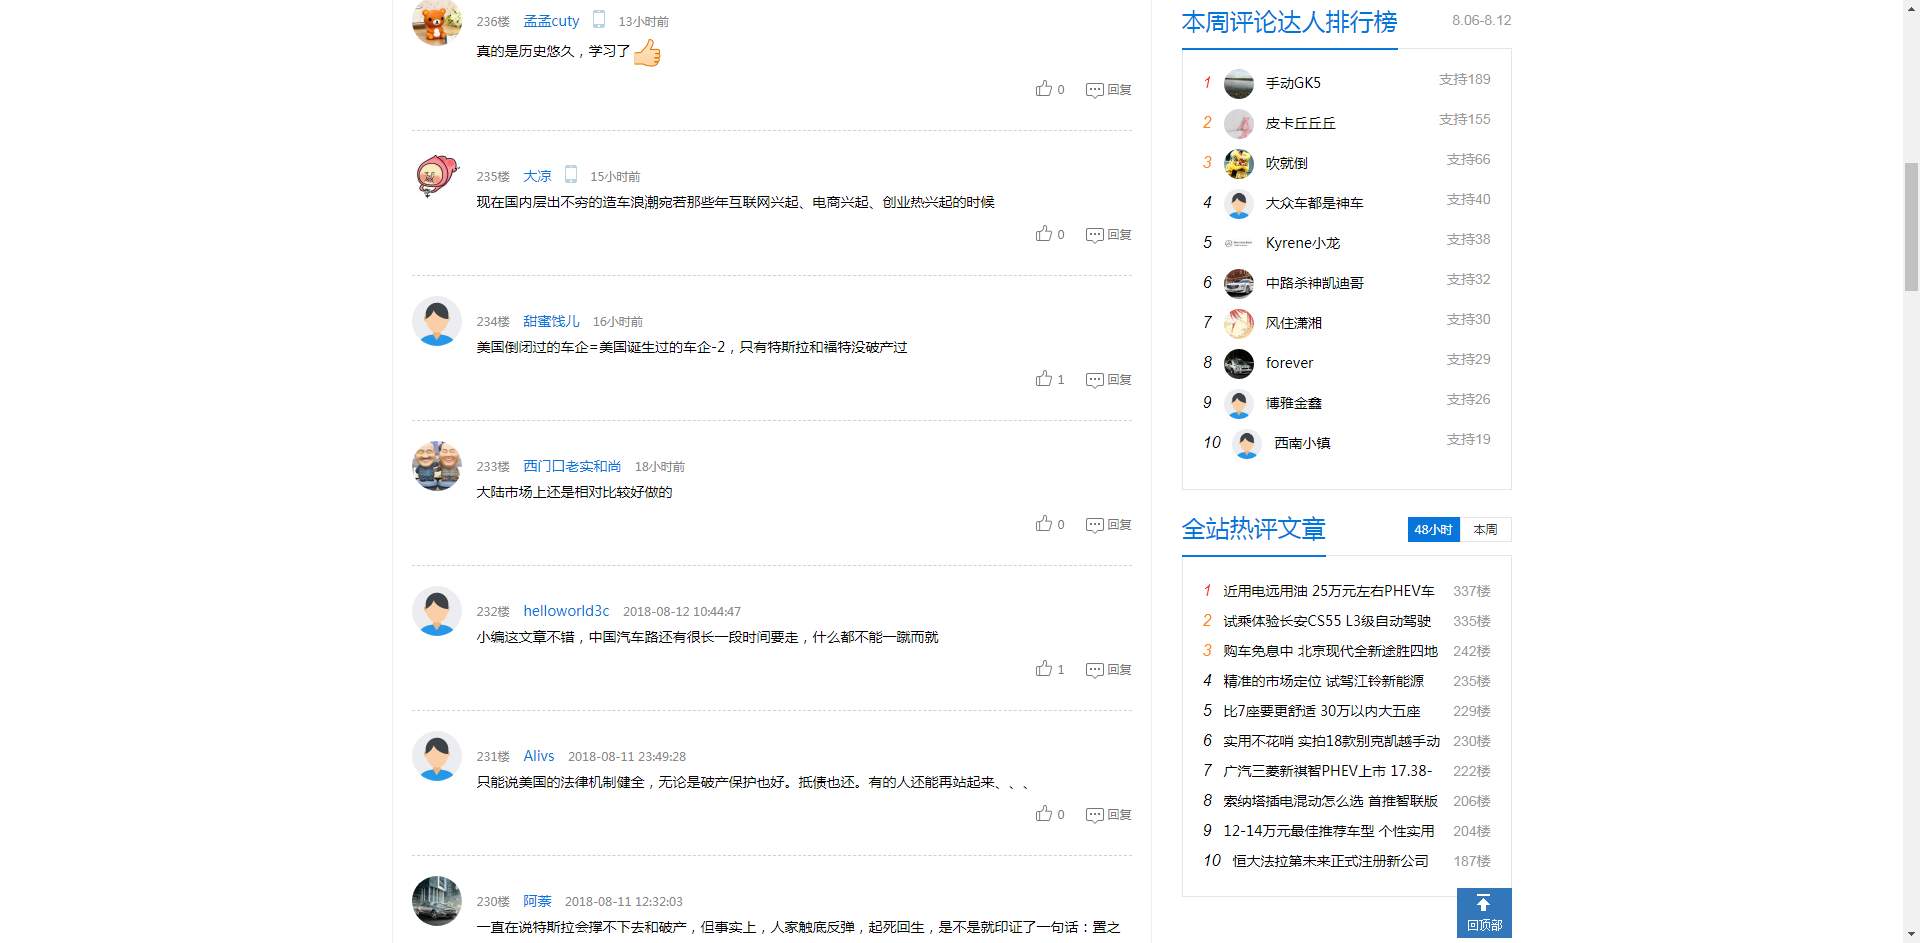This screenshot has height=943, width=1920.
Task: Click the page vertical scrollbar thumb
Action: point(1911,225)
